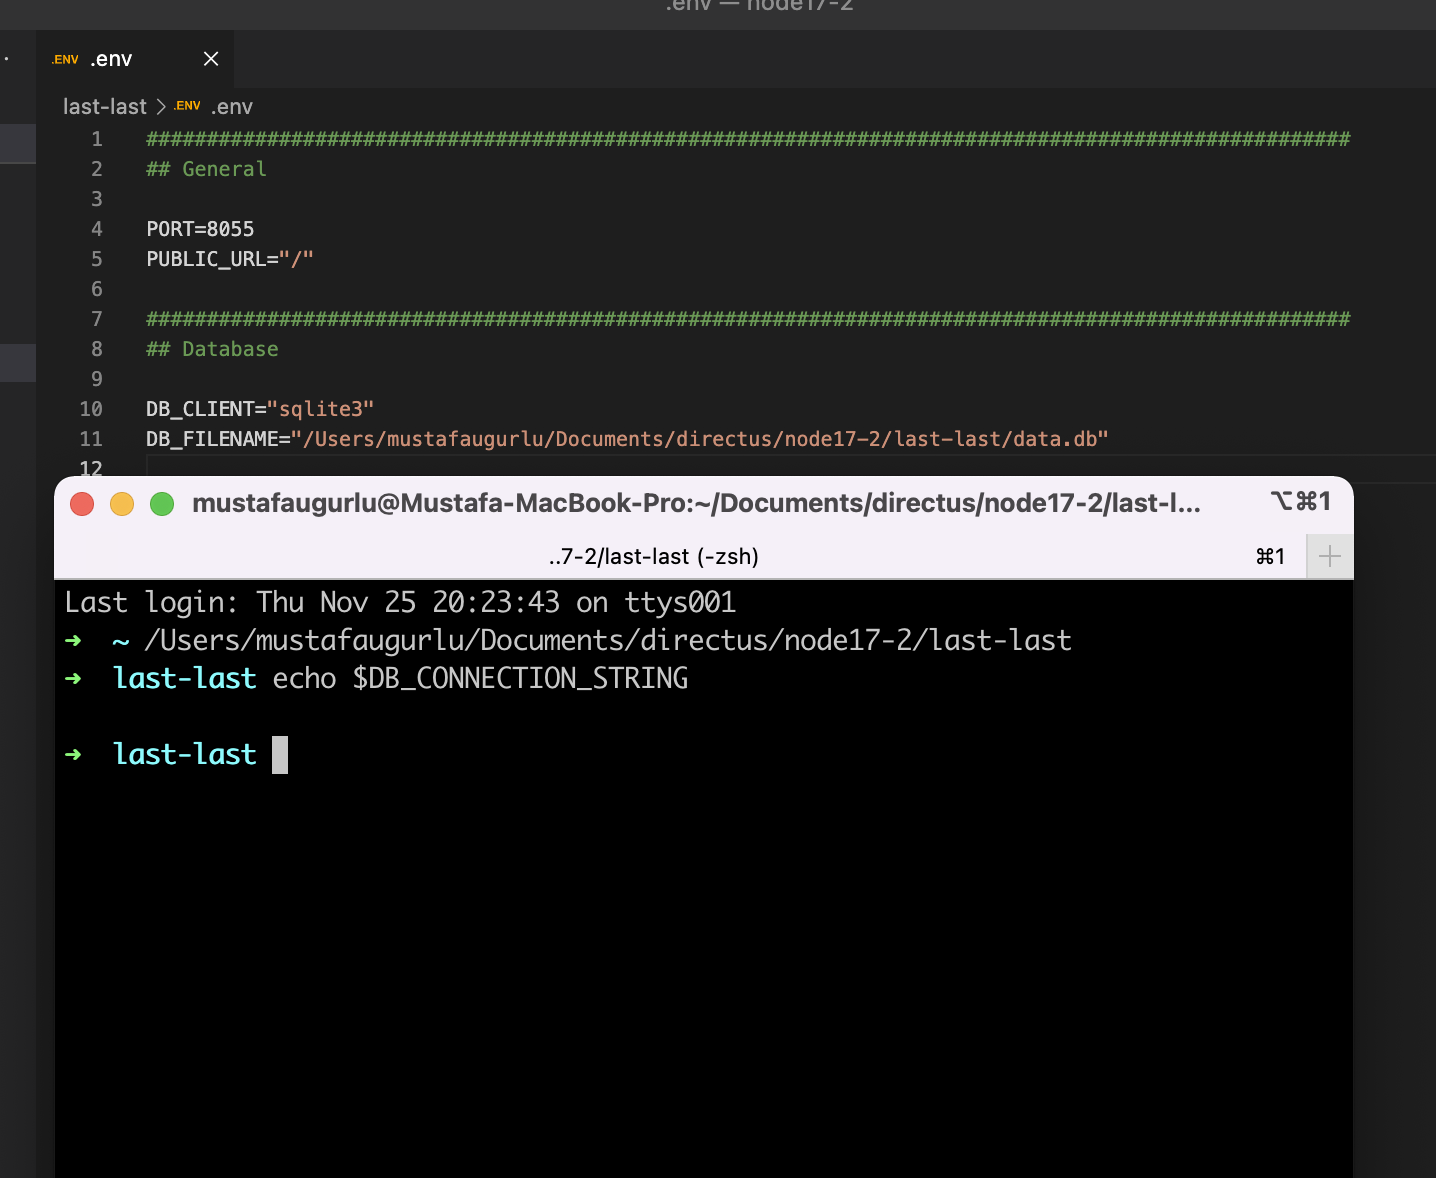This screenshot has height=1178, width=1436.
Task: Click the /Users/mustafaugurlu path in terminal
Action: click(x=608, y=640)
